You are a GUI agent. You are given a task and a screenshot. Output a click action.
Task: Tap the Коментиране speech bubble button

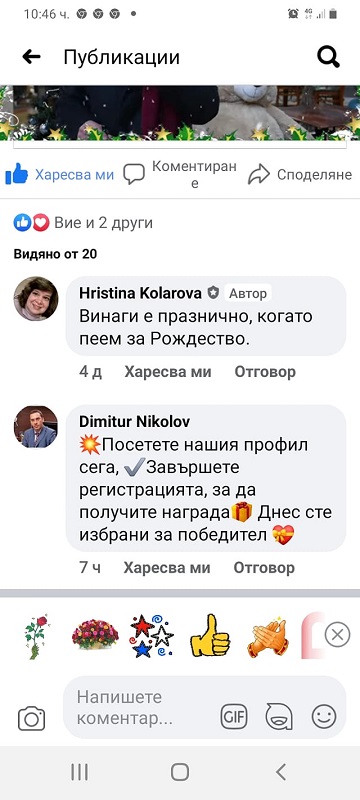coord(181,174)
